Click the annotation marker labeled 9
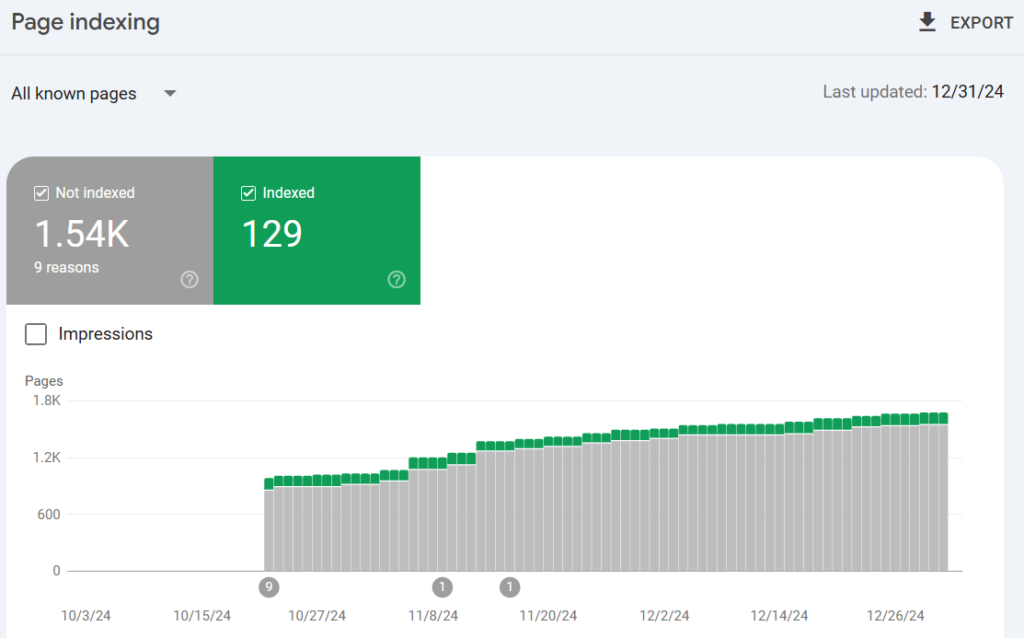1024x638 pixels. [x=268, y=587]
